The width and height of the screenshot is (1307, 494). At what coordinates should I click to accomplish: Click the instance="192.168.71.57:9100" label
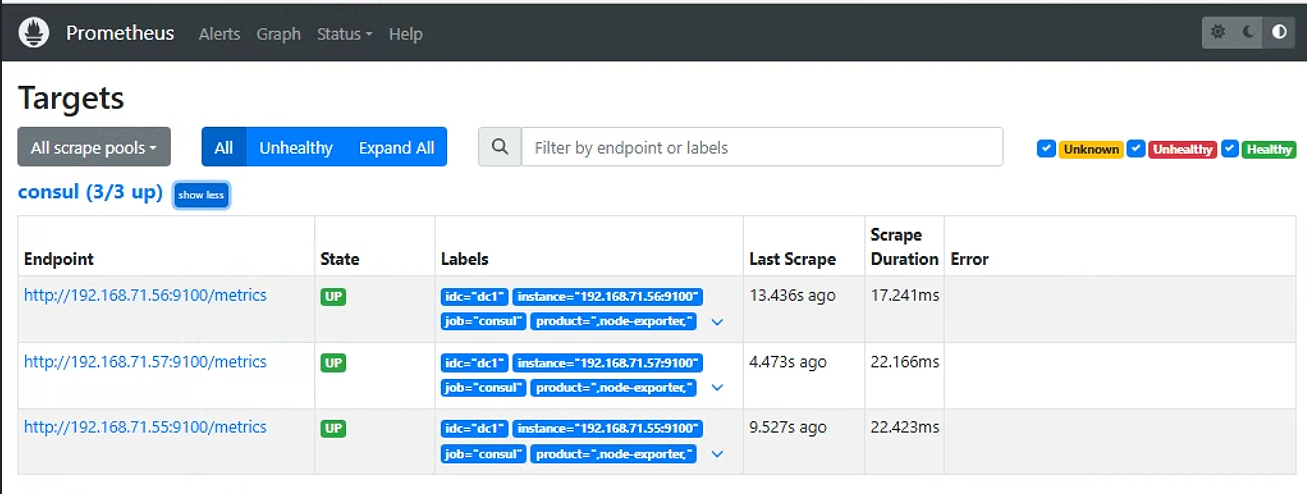tap(607, 363)
